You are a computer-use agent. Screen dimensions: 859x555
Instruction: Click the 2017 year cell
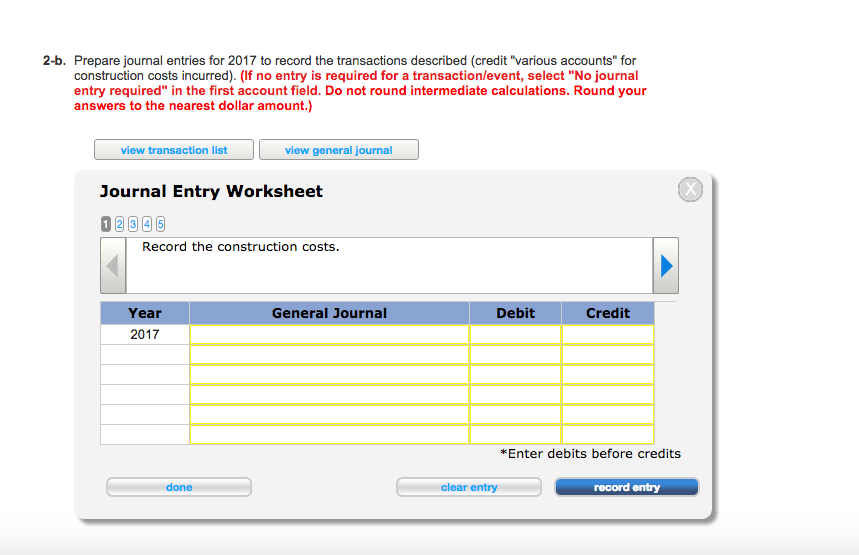pyautogui.click(x=145, y=335)
